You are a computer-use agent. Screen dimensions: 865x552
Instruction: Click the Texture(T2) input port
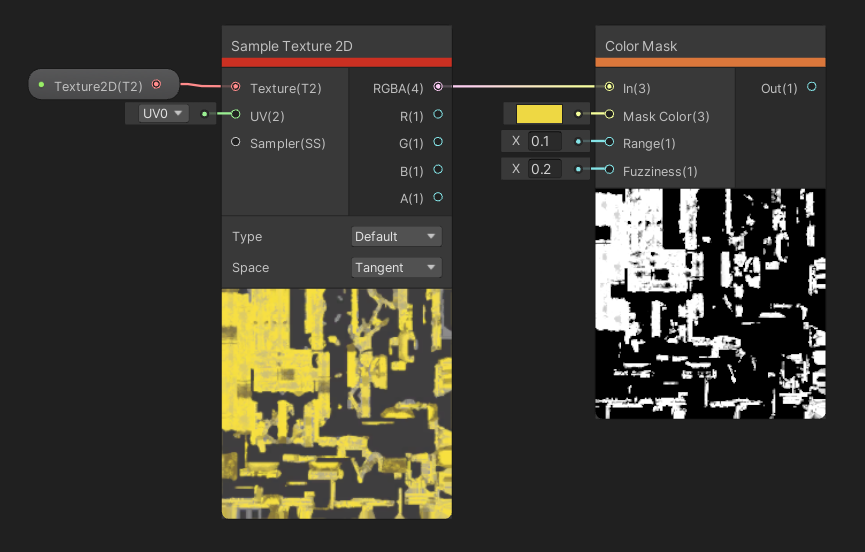pyautogui.click(x=236, y=88)
